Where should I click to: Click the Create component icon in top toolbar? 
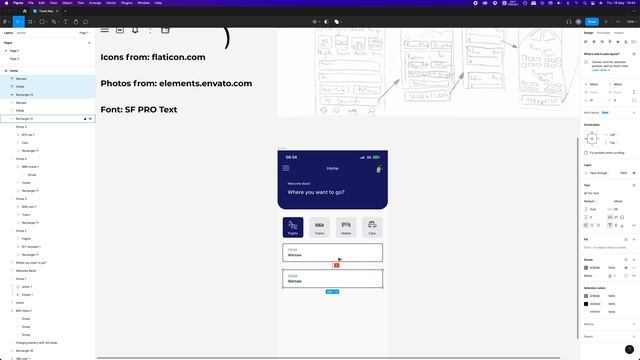pyautogui.click(x=314, y=22)
